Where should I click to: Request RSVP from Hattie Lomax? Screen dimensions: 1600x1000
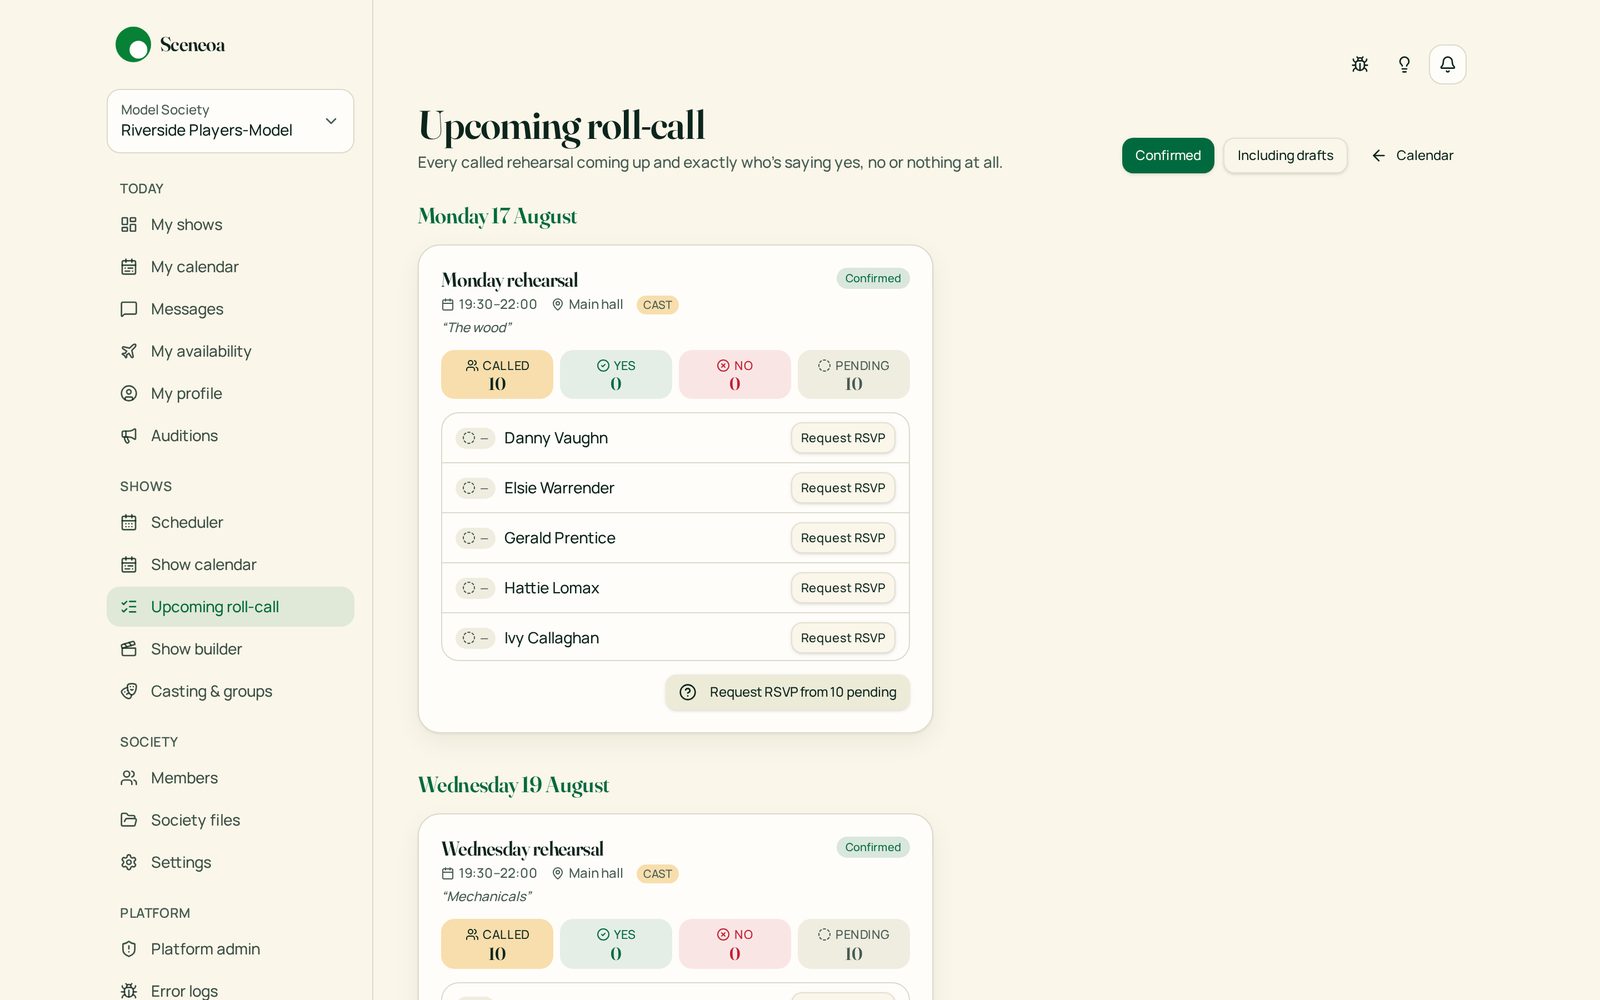point(843,588)
